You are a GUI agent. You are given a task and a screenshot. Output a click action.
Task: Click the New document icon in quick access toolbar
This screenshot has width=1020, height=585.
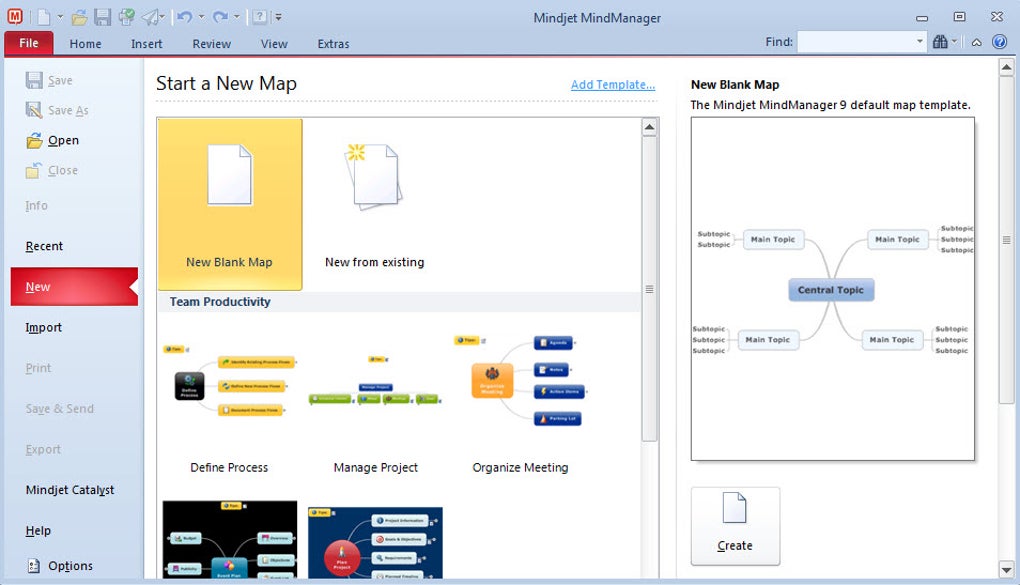tap(44, 17)
